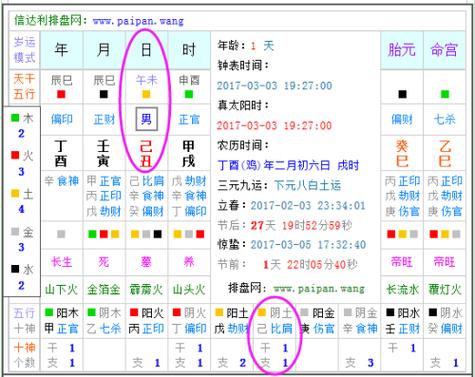Click the yellow 土 legend square
This screenshot has width=475, height=377.
pyautogui.click(x=15, y=193)
